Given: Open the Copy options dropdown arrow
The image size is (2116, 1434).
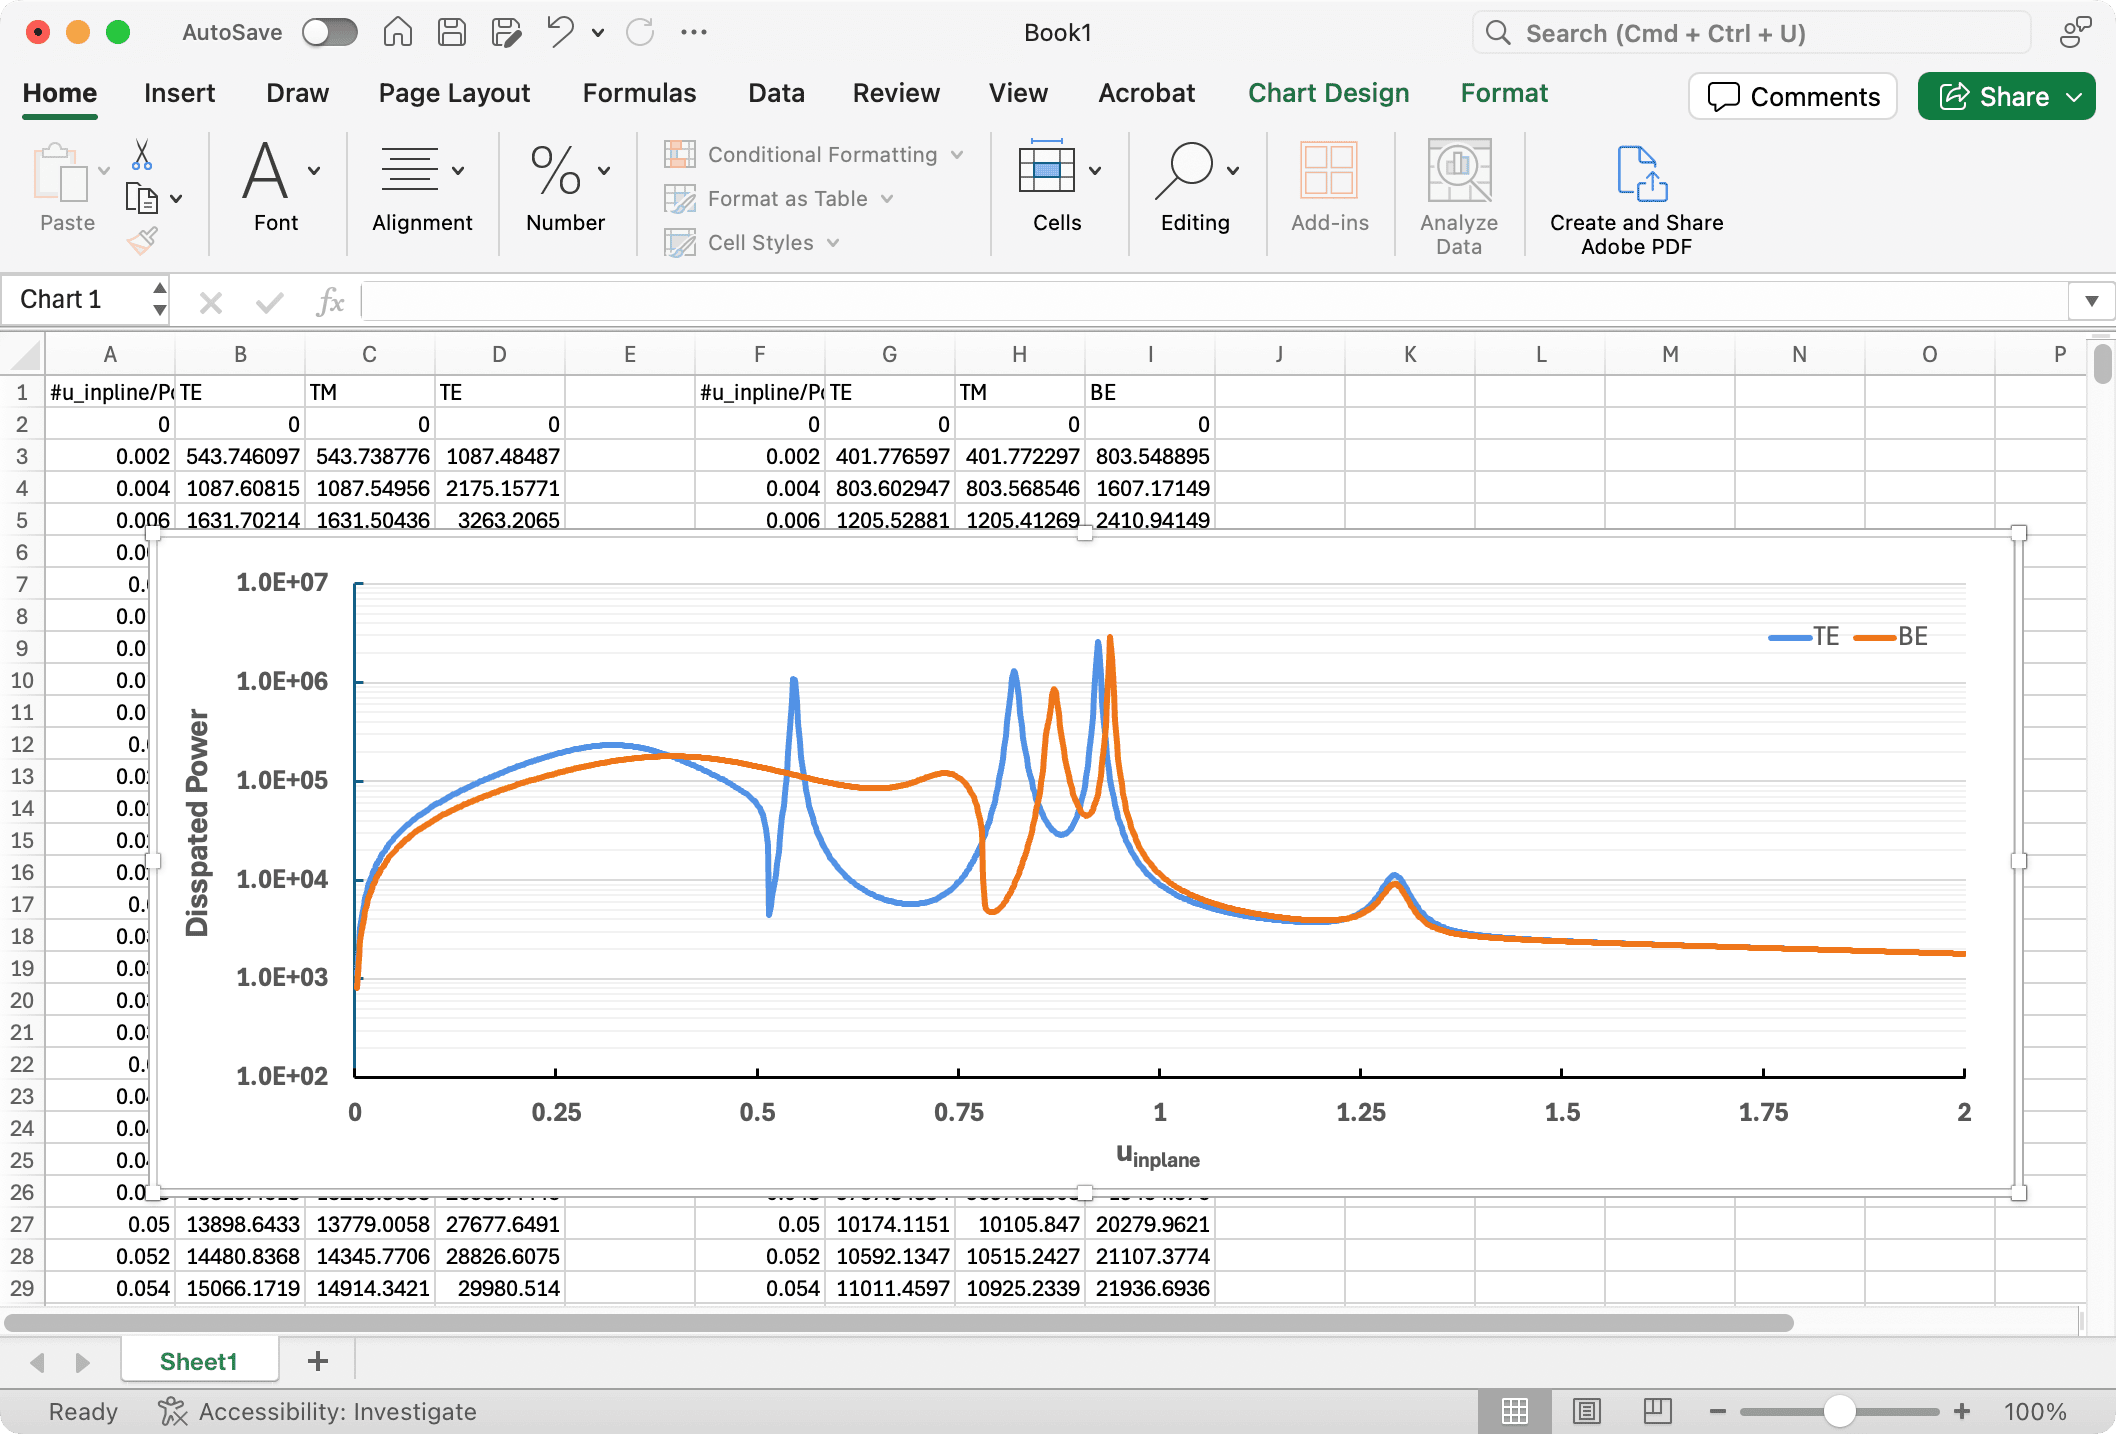Looking at the screenshot, I should 177,199.
